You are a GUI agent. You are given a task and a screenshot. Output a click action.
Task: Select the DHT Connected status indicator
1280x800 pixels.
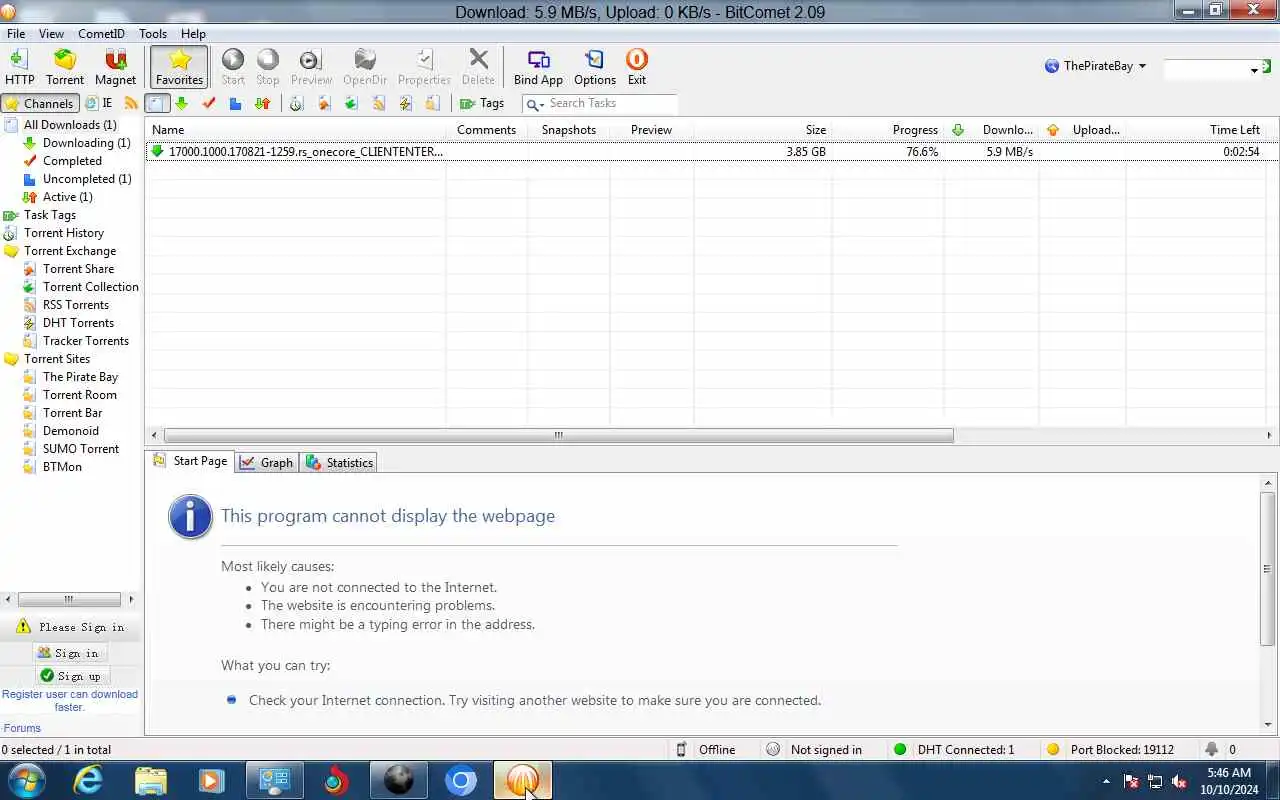pos(954,749)
